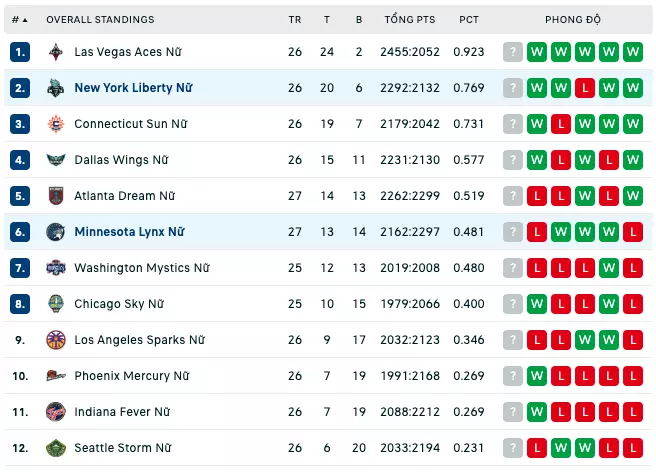The height and width of the screenshot is (472, 656).
Task: Click the Dallas Wings team logo
Action: coord(56,160)
